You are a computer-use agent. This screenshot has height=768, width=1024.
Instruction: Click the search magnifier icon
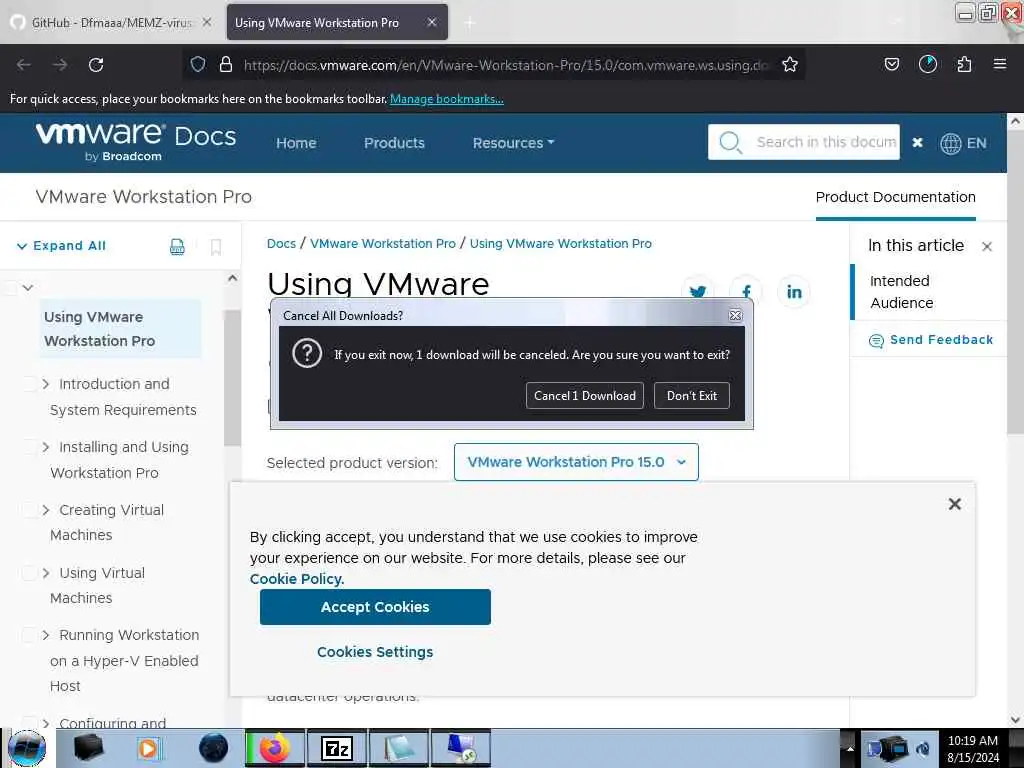730,142
